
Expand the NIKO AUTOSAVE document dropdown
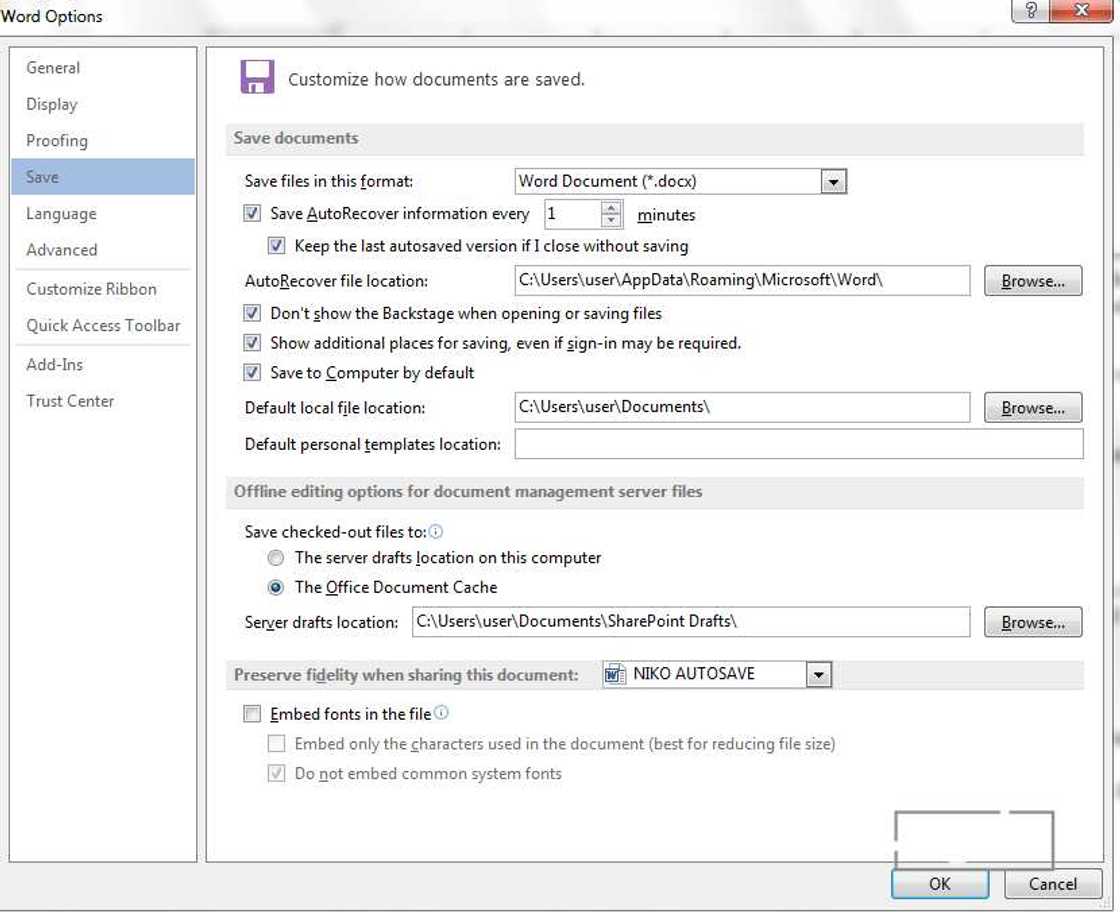click(x=818, y=674)
